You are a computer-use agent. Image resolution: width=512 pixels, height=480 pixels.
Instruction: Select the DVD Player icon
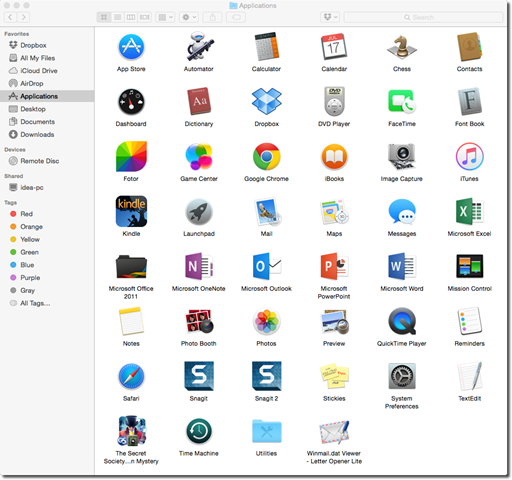[334, 101]
